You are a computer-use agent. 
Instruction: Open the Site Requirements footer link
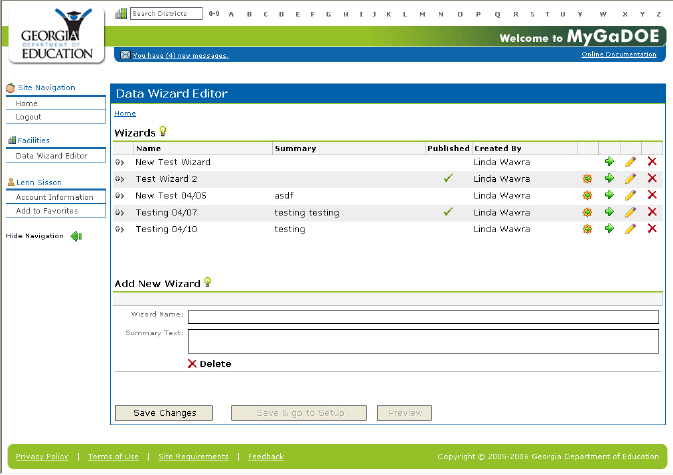coord(193,456)
